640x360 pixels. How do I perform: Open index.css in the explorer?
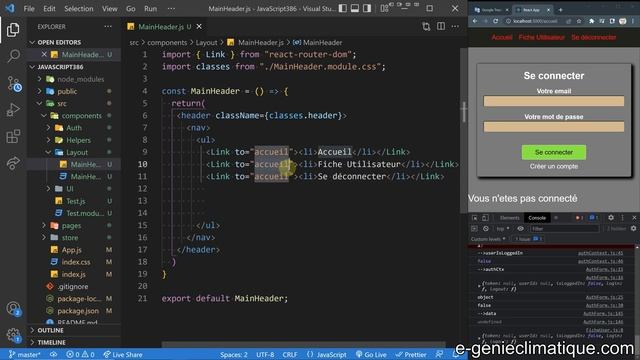[x=76, y=262]
